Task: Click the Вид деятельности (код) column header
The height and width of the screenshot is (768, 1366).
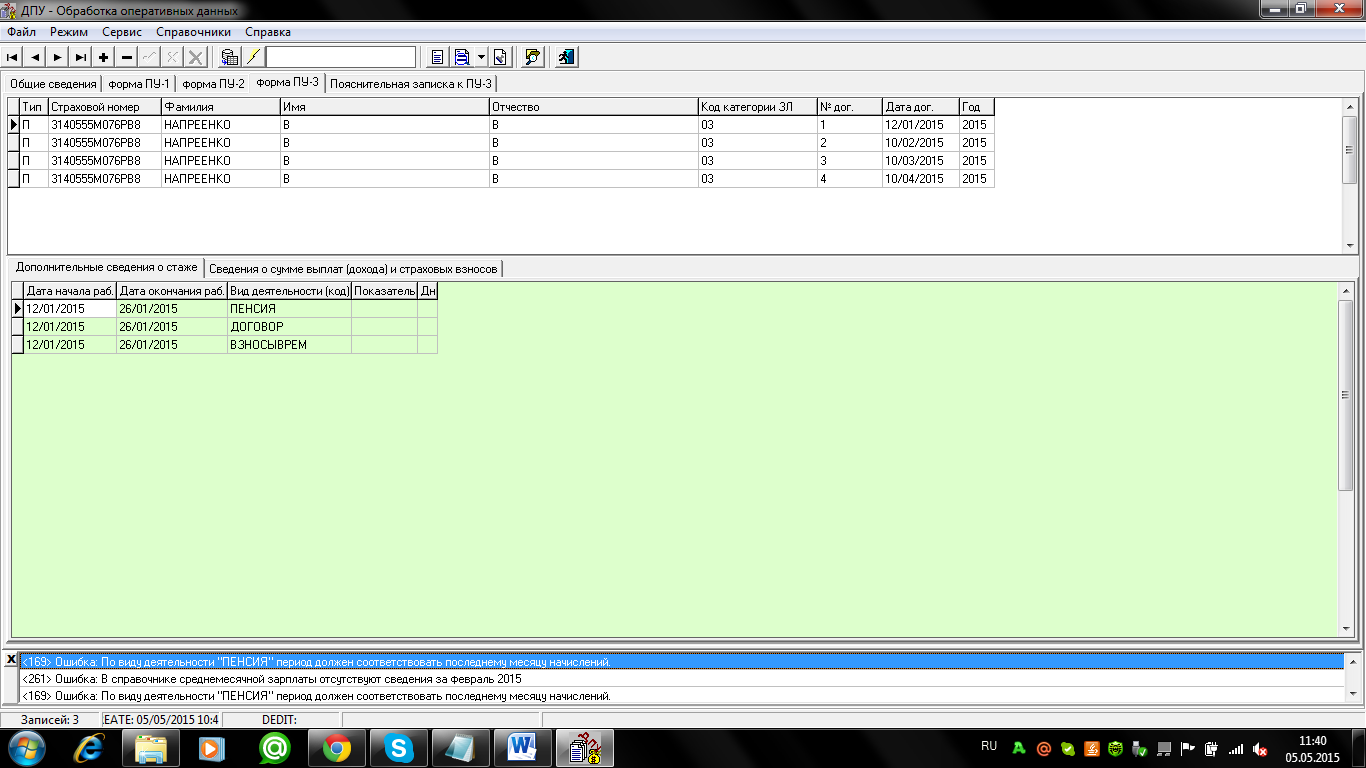Action: point(289,291)
